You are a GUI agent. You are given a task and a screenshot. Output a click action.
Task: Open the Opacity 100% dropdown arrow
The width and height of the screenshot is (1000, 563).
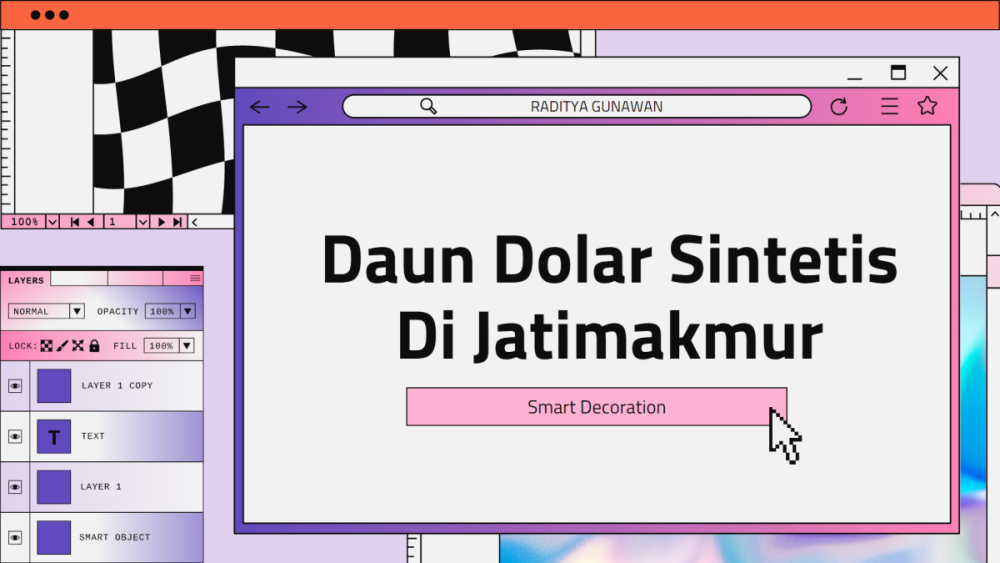188,311
